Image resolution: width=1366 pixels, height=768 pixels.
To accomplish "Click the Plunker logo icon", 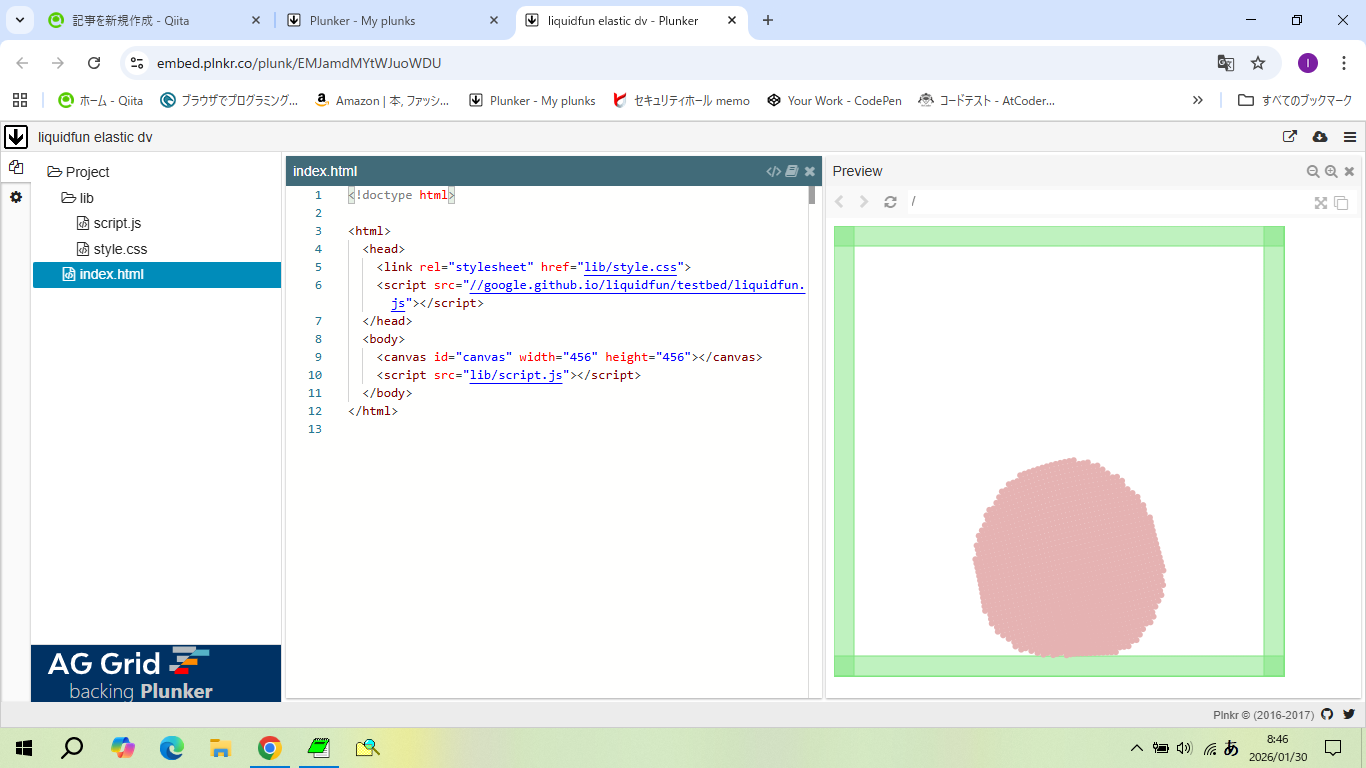I will [x=16, y=137].
